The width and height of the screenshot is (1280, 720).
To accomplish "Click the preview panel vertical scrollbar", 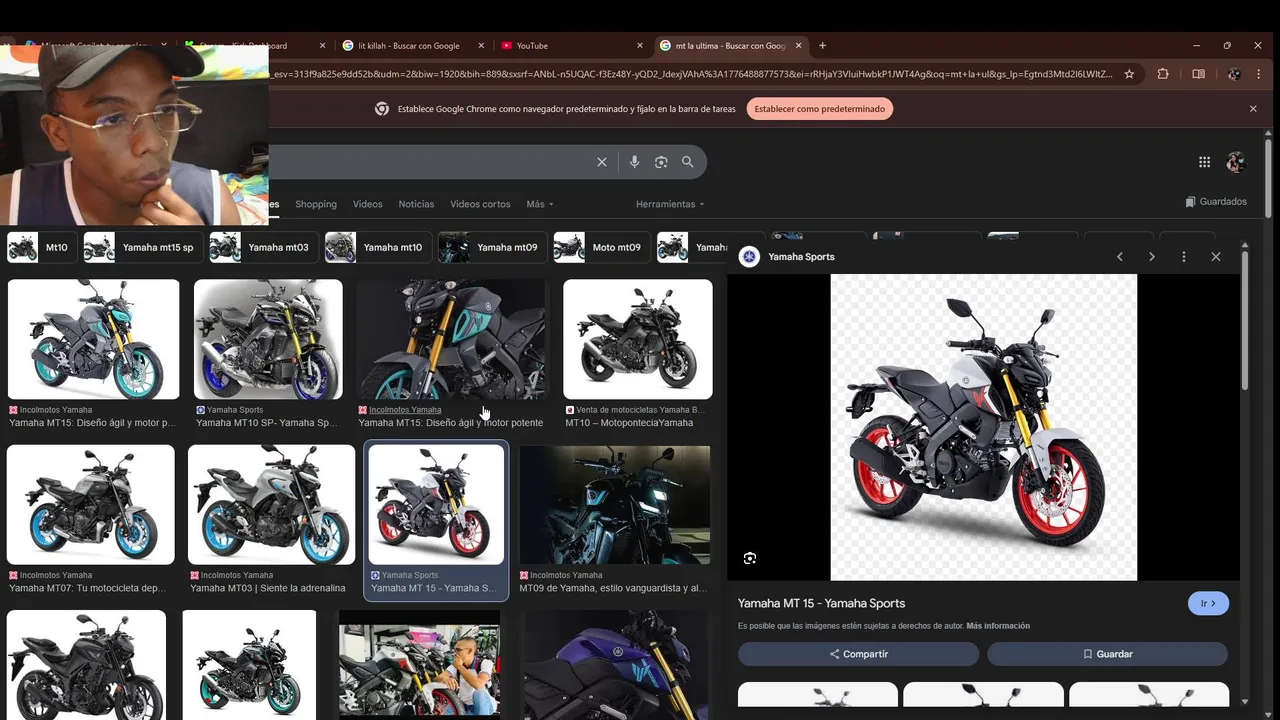I will pos(1245,320).
